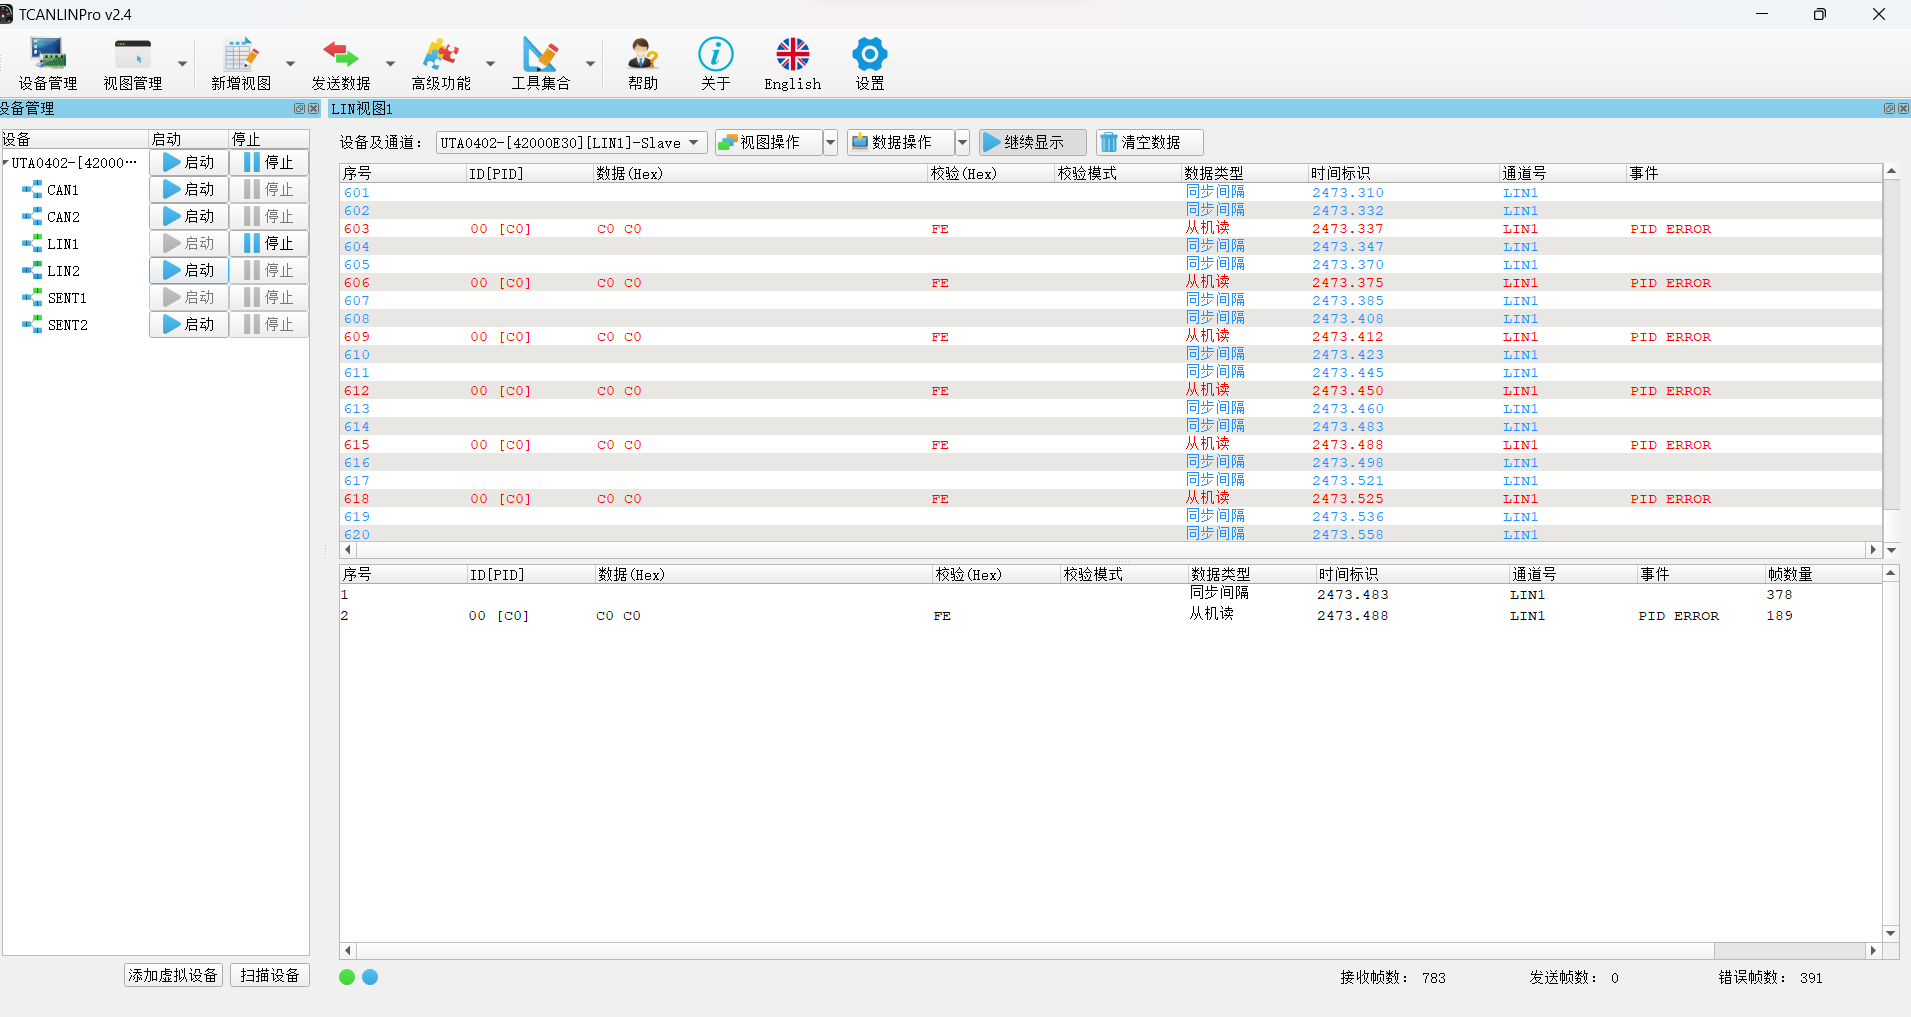
Task: Expand the 视图操作 dropdown arrow
Action: pos(830,143)
